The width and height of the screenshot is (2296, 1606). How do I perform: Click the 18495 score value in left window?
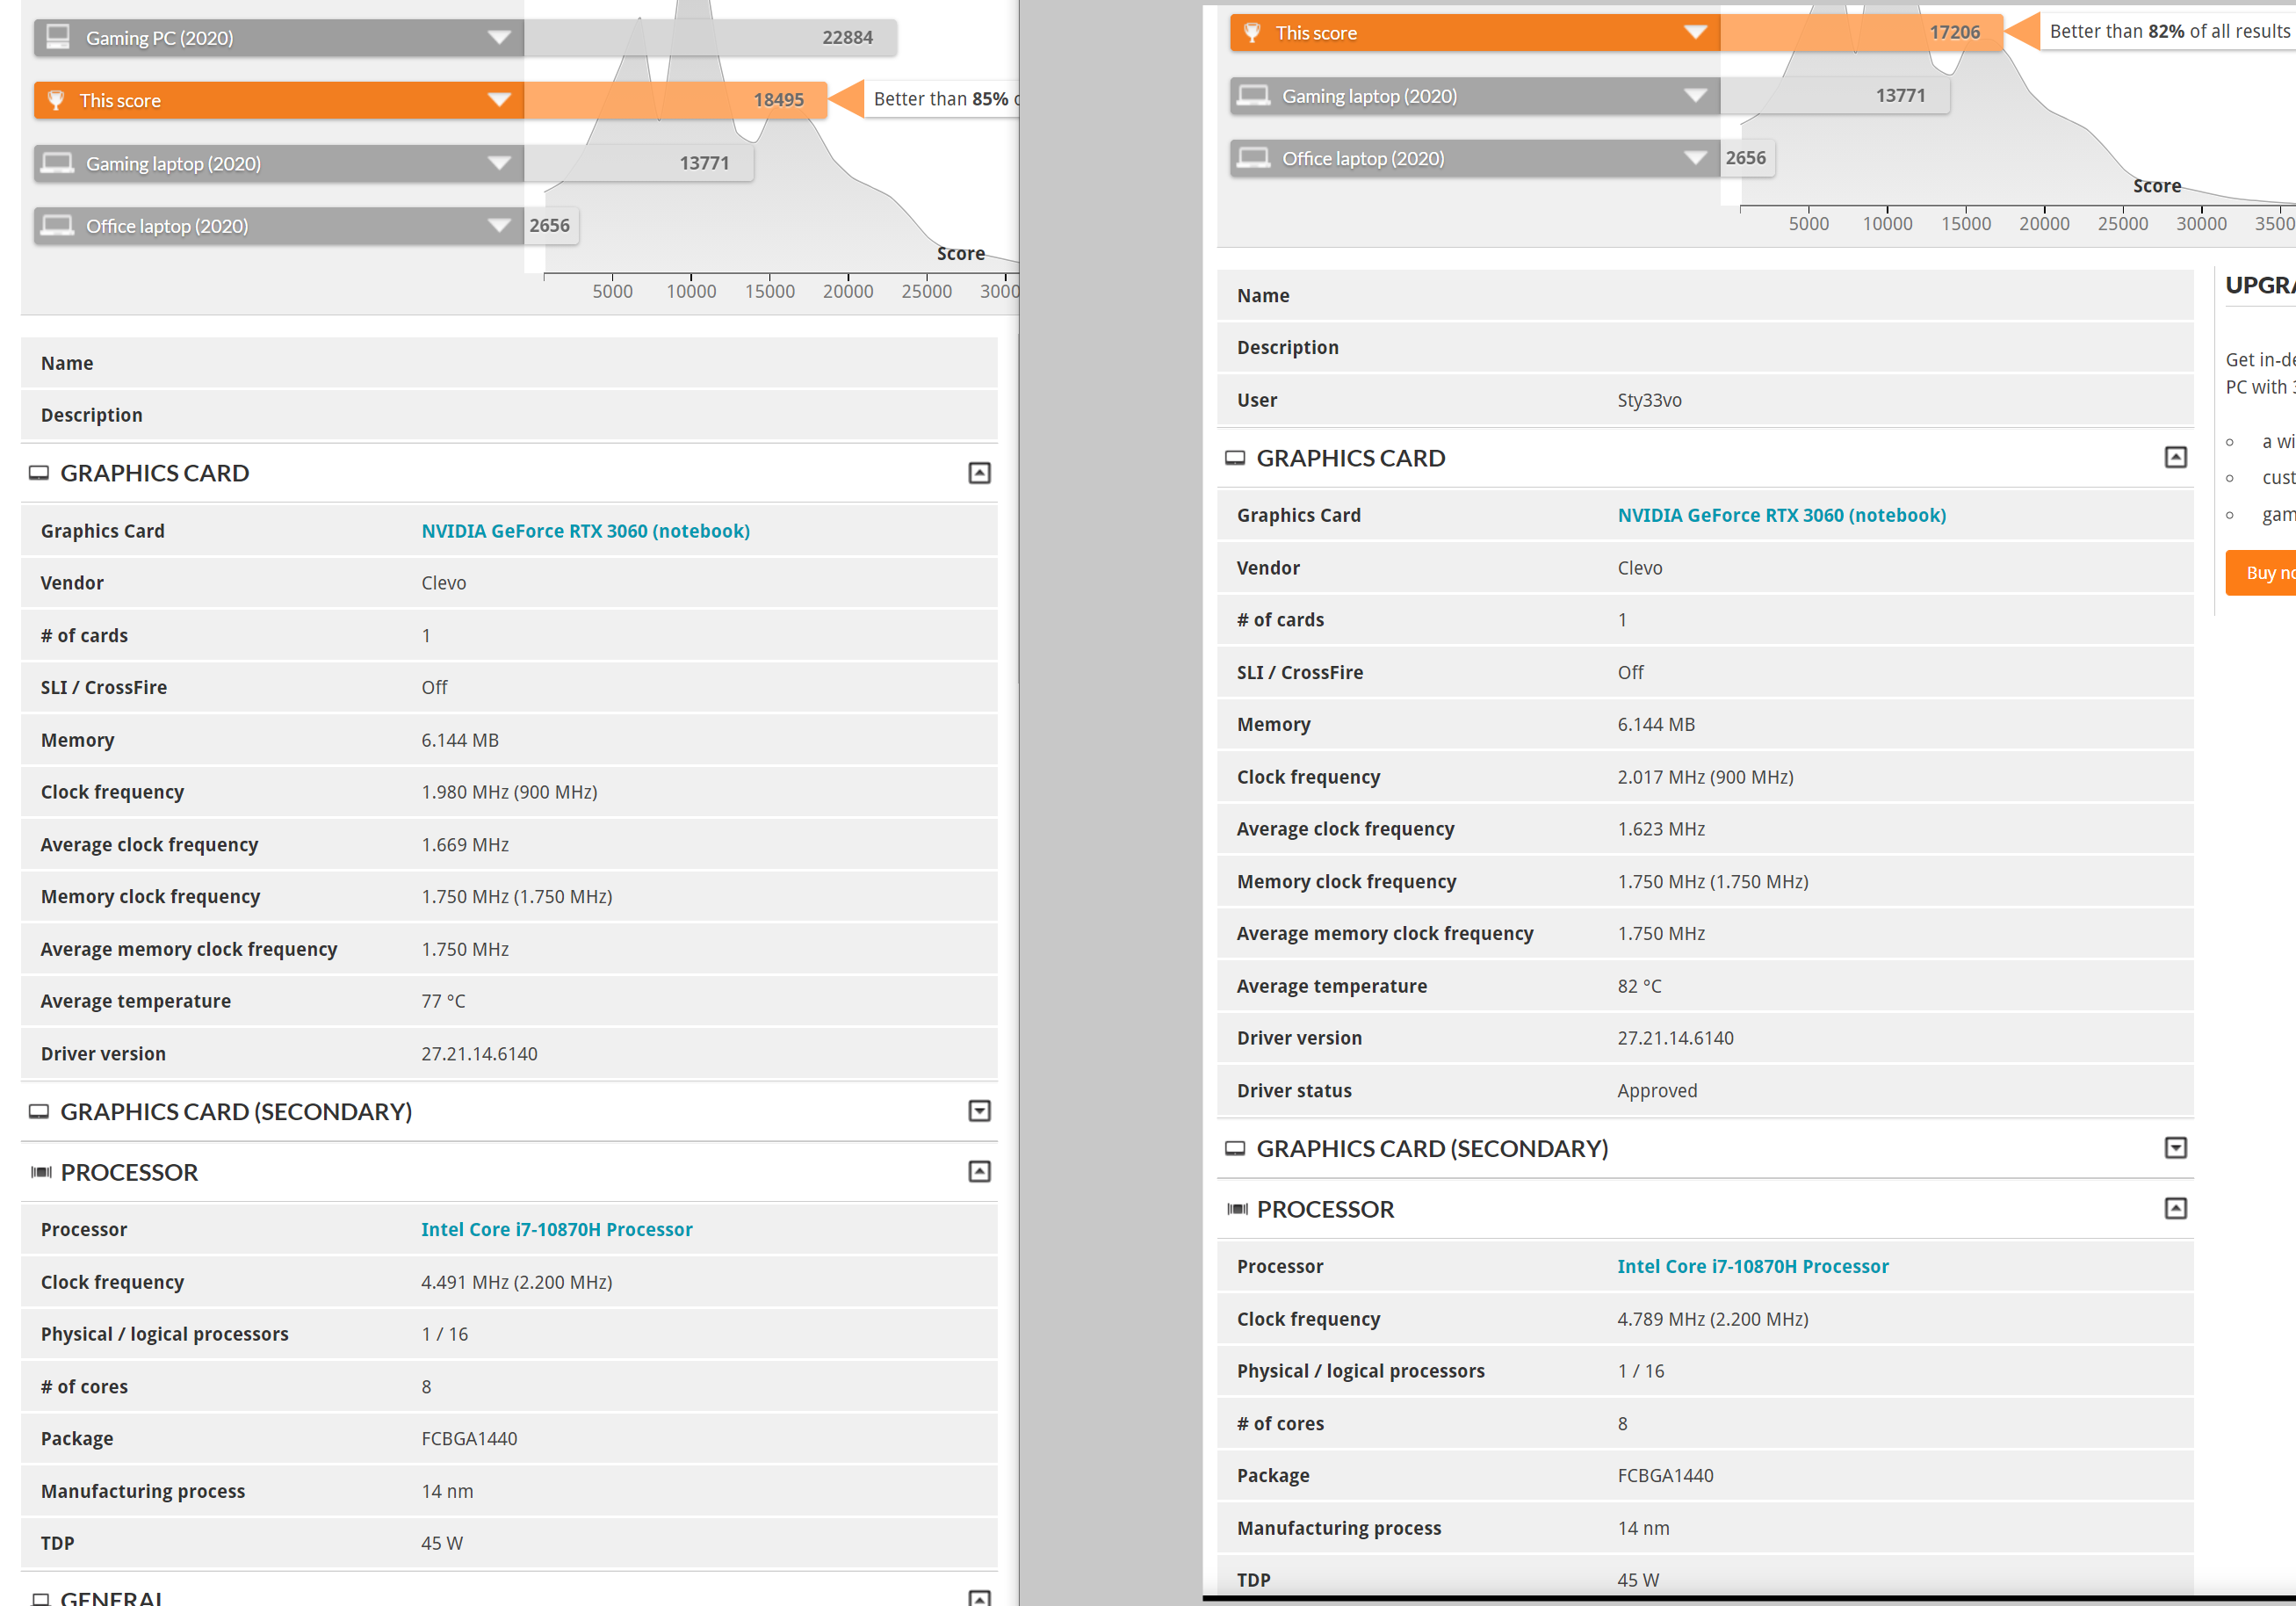pyautogui.click(x=779, y=100)
